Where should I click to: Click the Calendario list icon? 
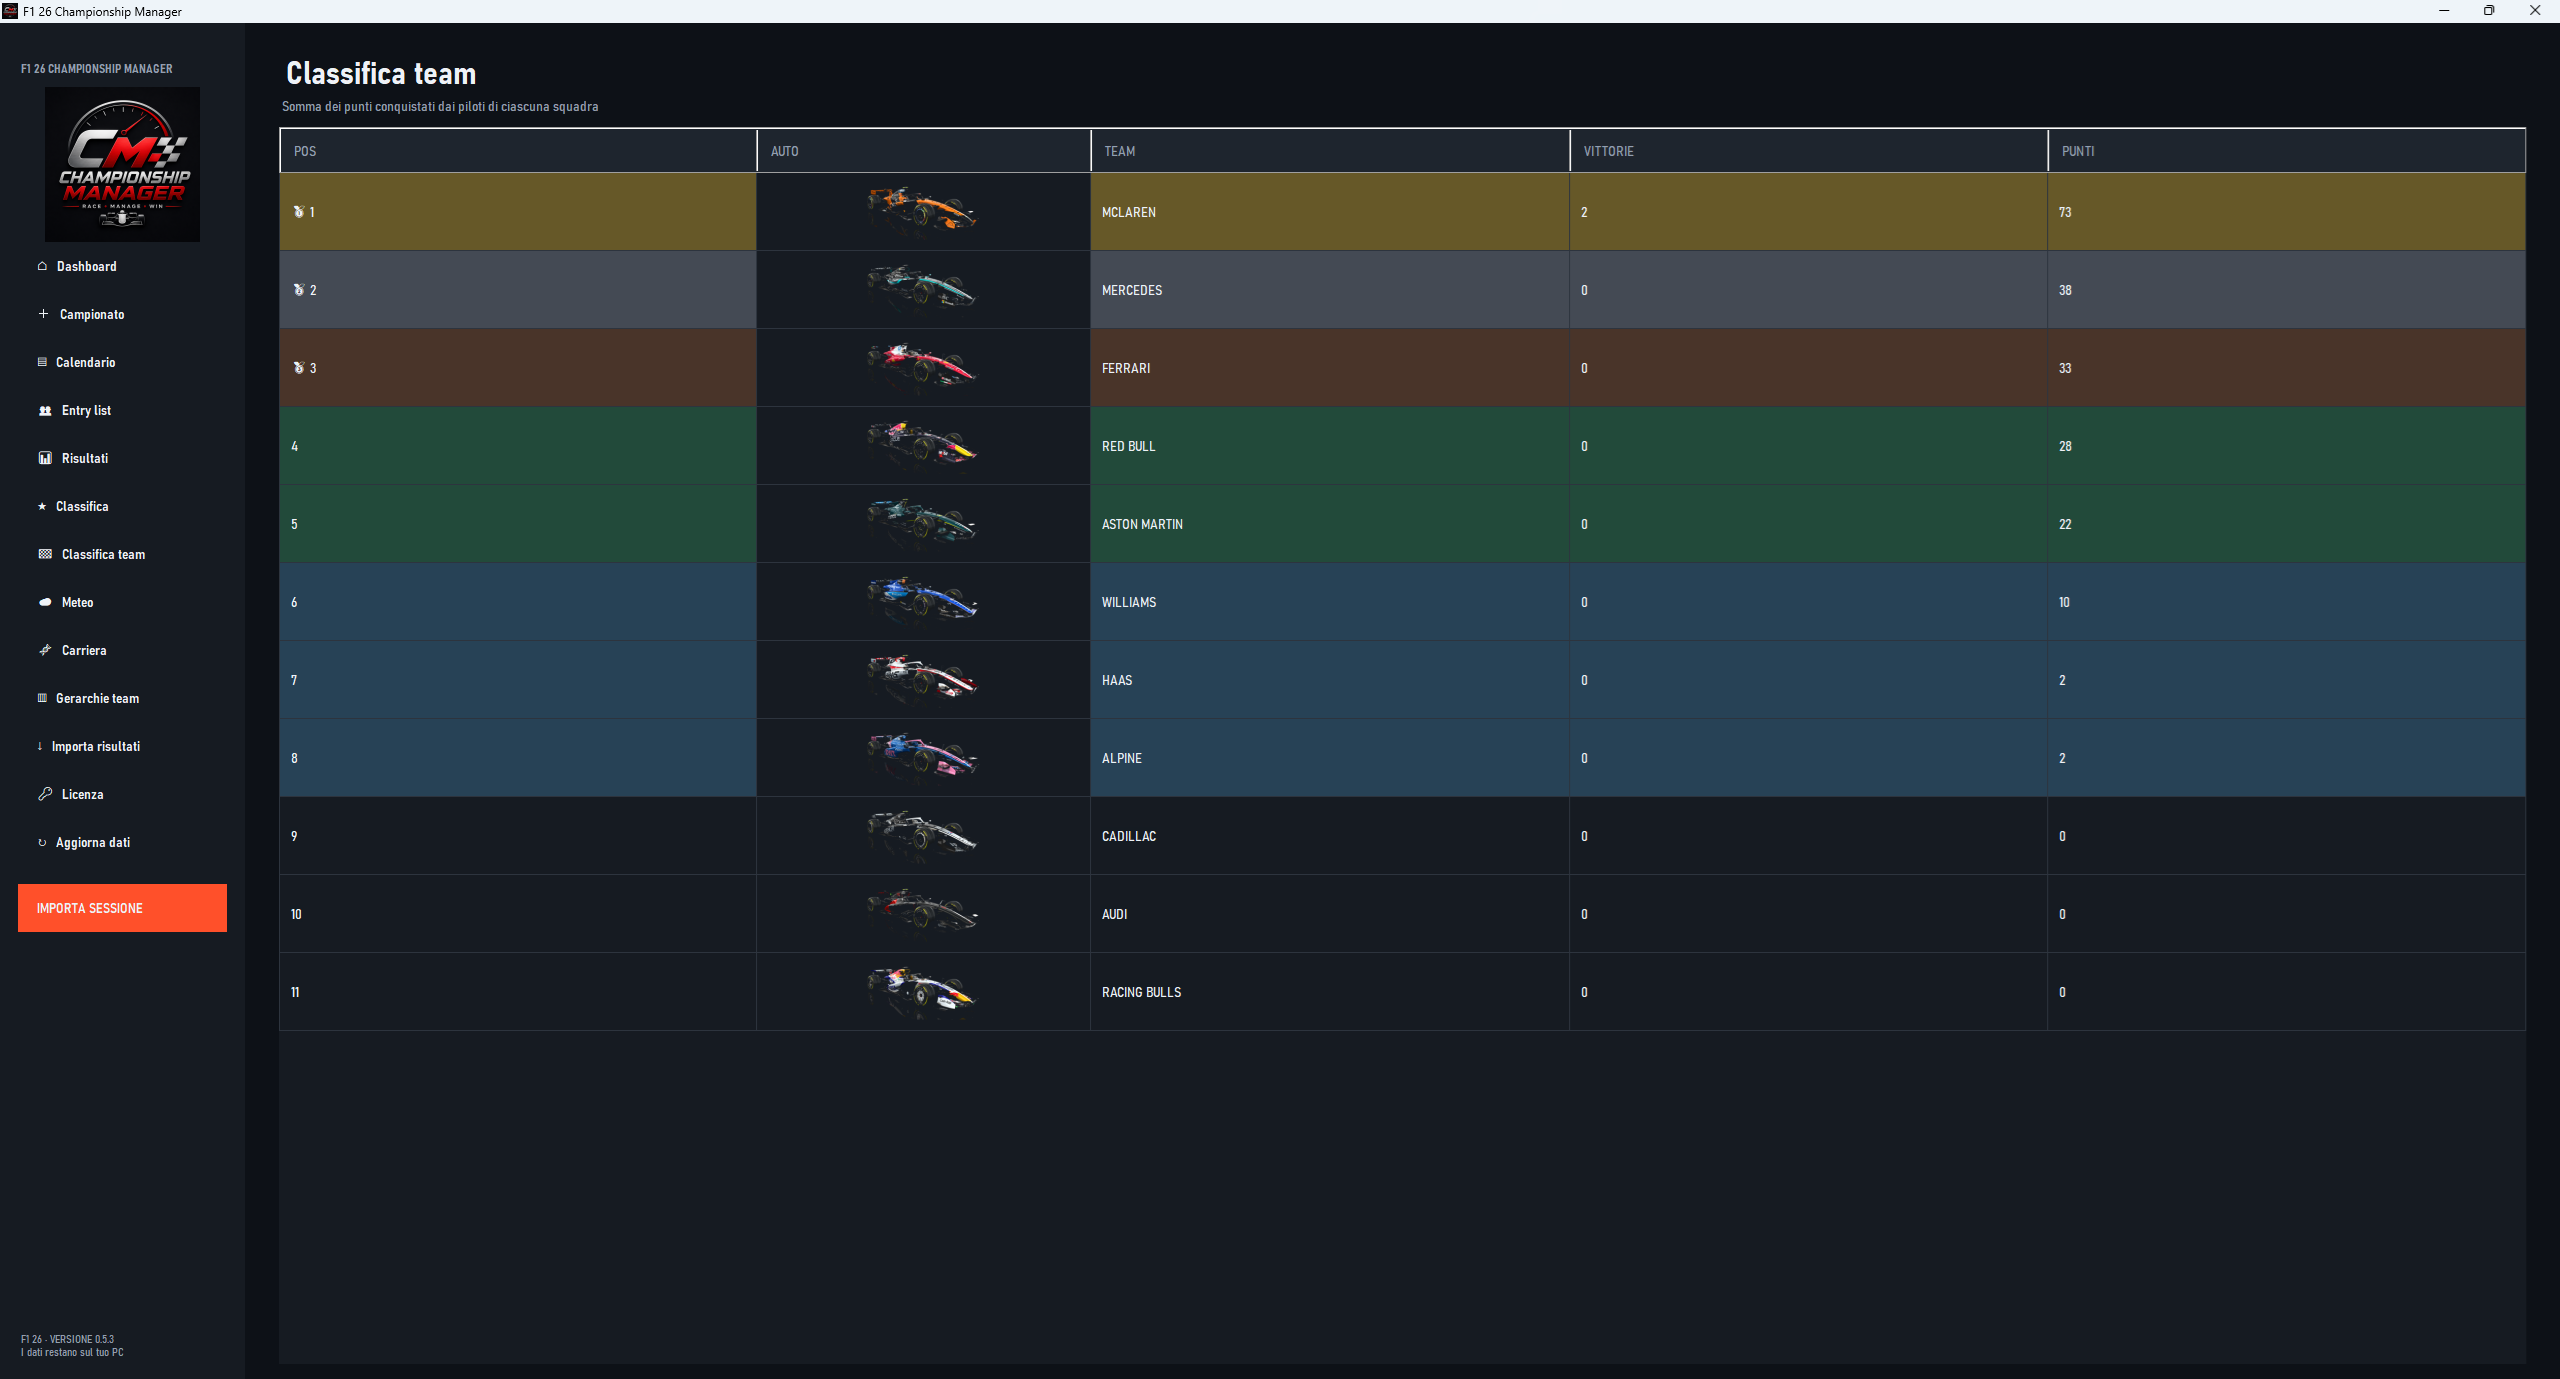pyautogui.click(x=42, y=362)
